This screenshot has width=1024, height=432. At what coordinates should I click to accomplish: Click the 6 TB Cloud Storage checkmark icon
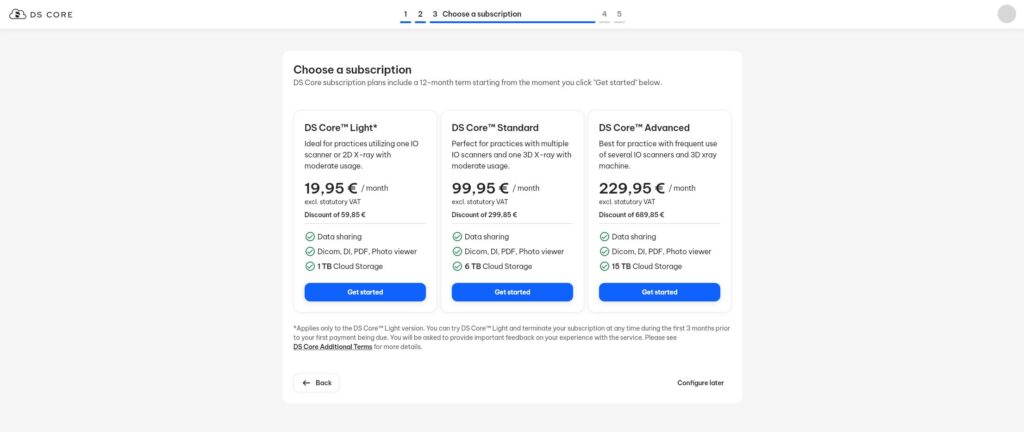tap(457, 267)
